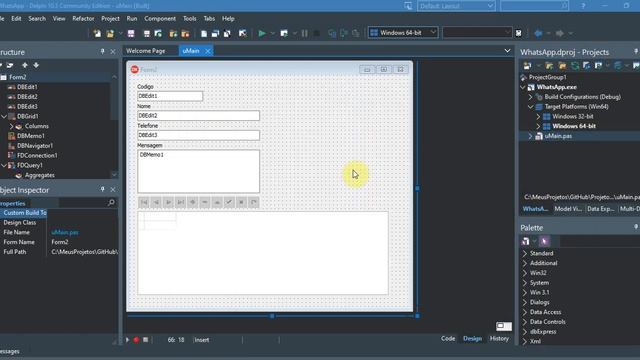The image size is (640, 360).
Task: Select DBNavigator1 in Structure tree
Action: (x=35, y=146)
